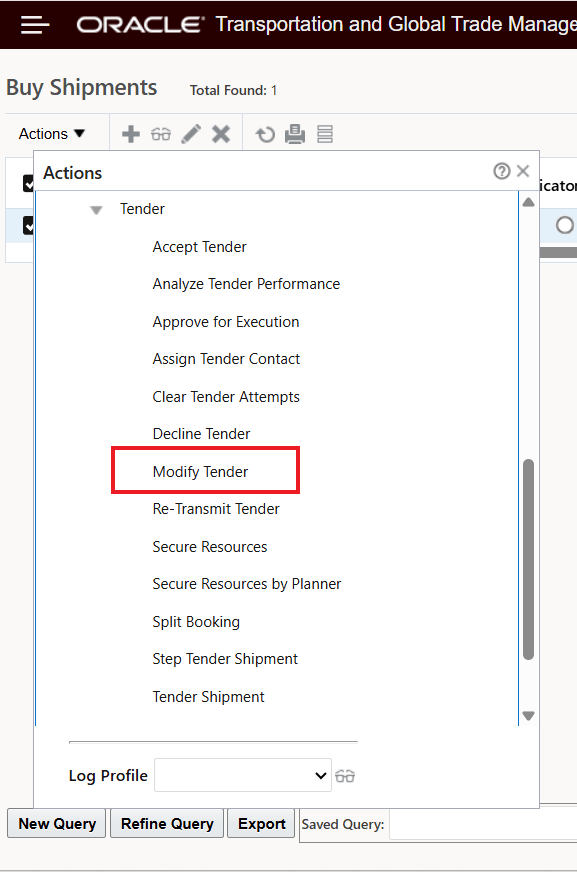577x872 pixels.
Task: Click the binoculars icon beside Log Profile
Action: [344, 775]
